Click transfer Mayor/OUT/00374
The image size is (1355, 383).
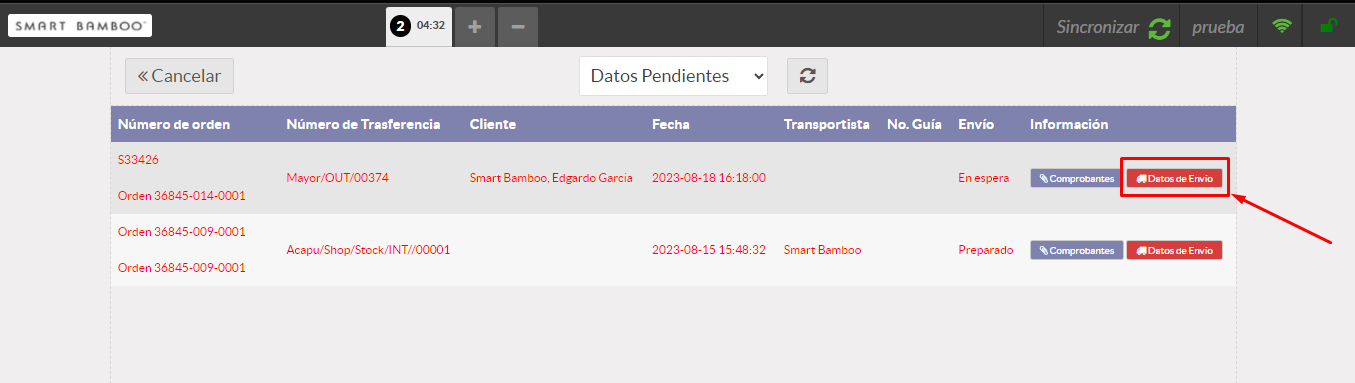[x=337, y=178]
